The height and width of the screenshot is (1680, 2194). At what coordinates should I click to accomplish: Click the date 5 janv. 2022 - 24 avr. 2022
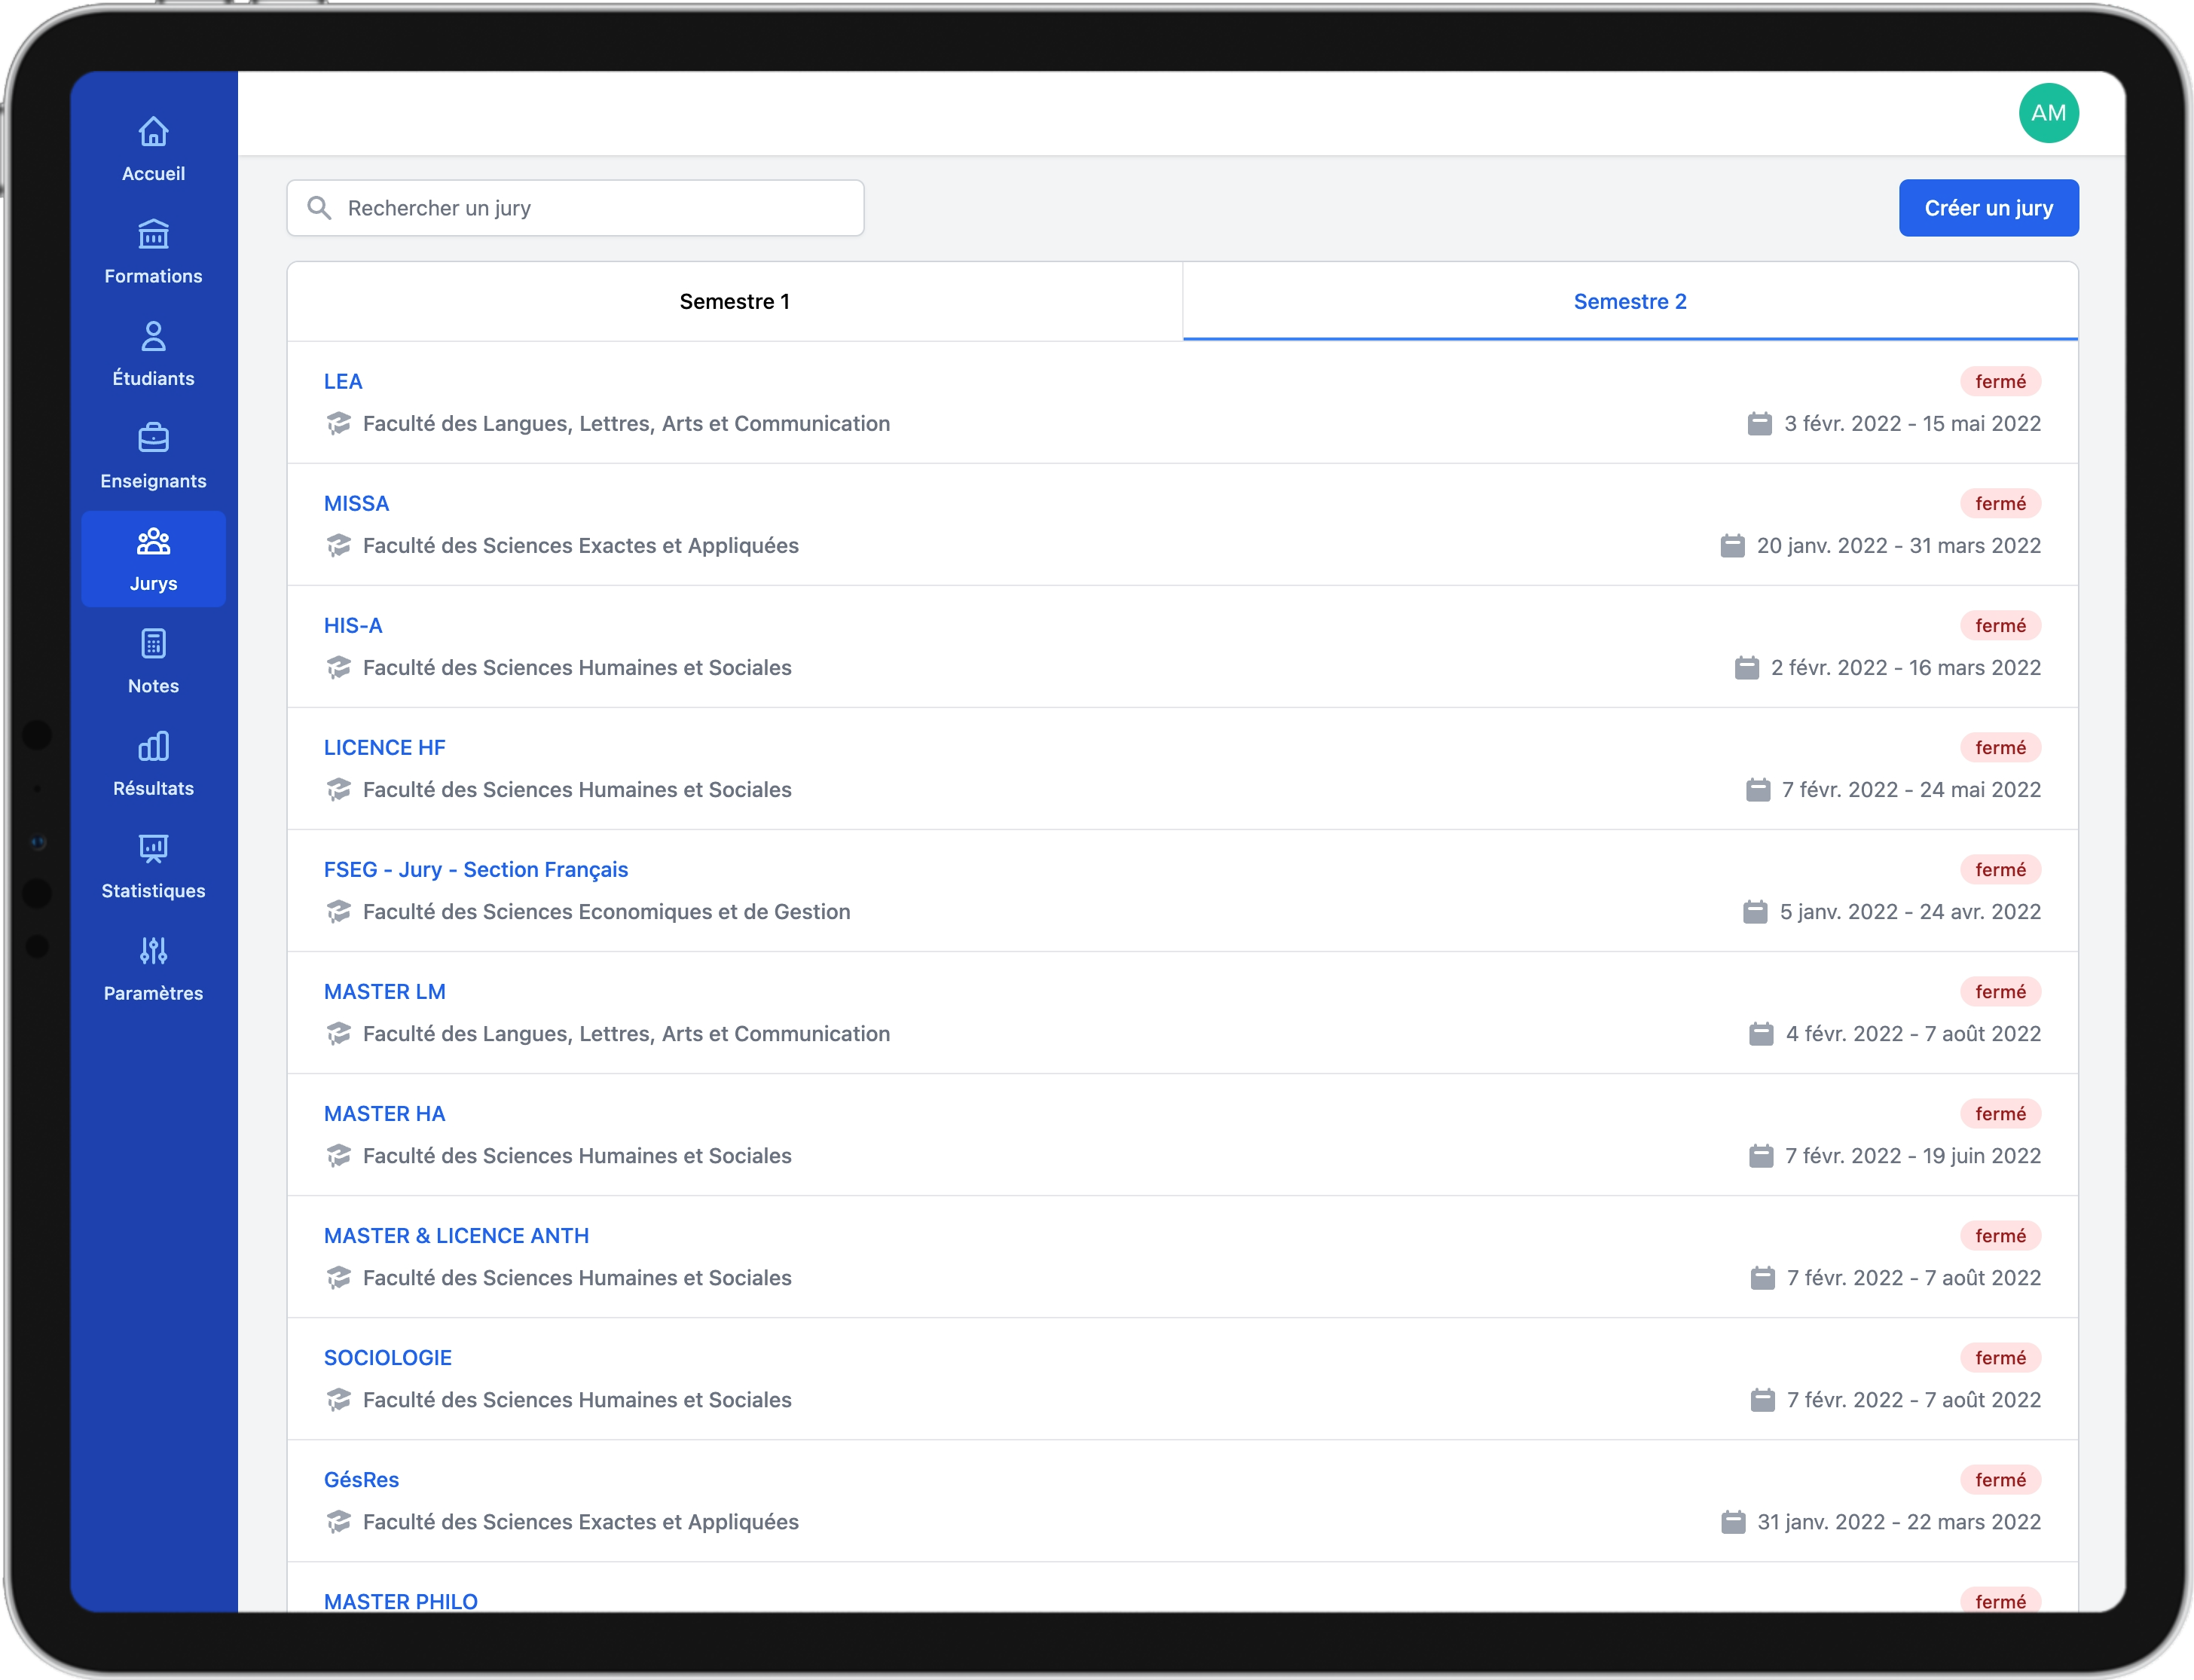(x=1910, y=912)
